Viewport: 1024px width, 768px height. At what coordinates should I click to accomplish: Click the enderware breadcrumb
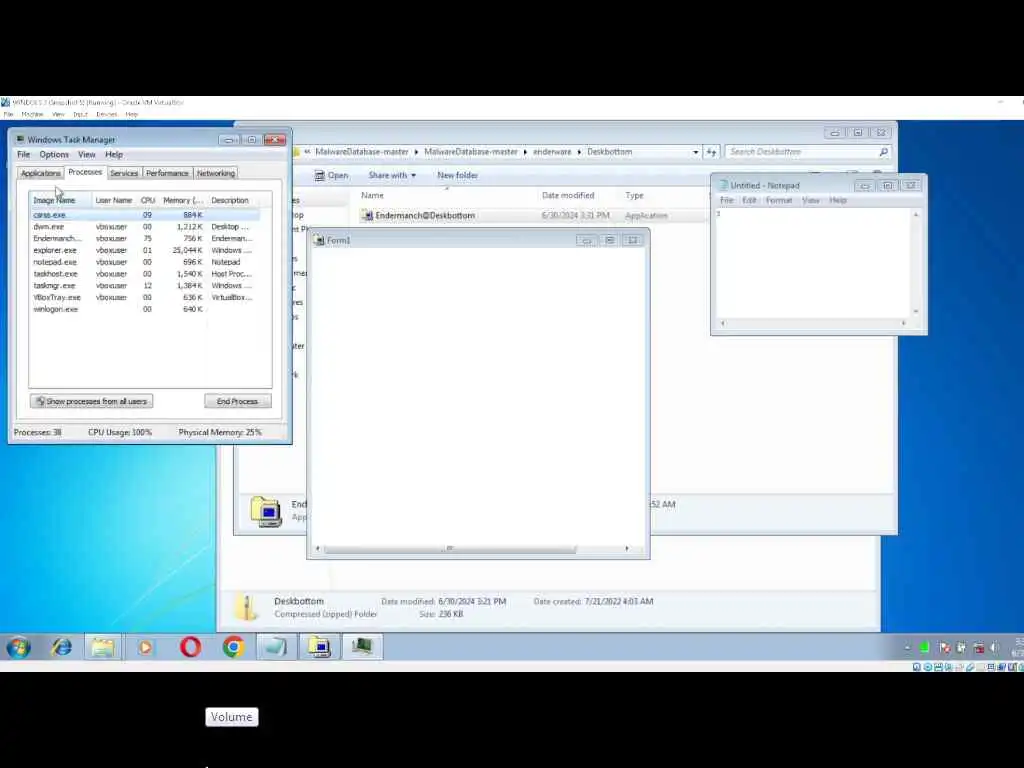click(552, 152)
